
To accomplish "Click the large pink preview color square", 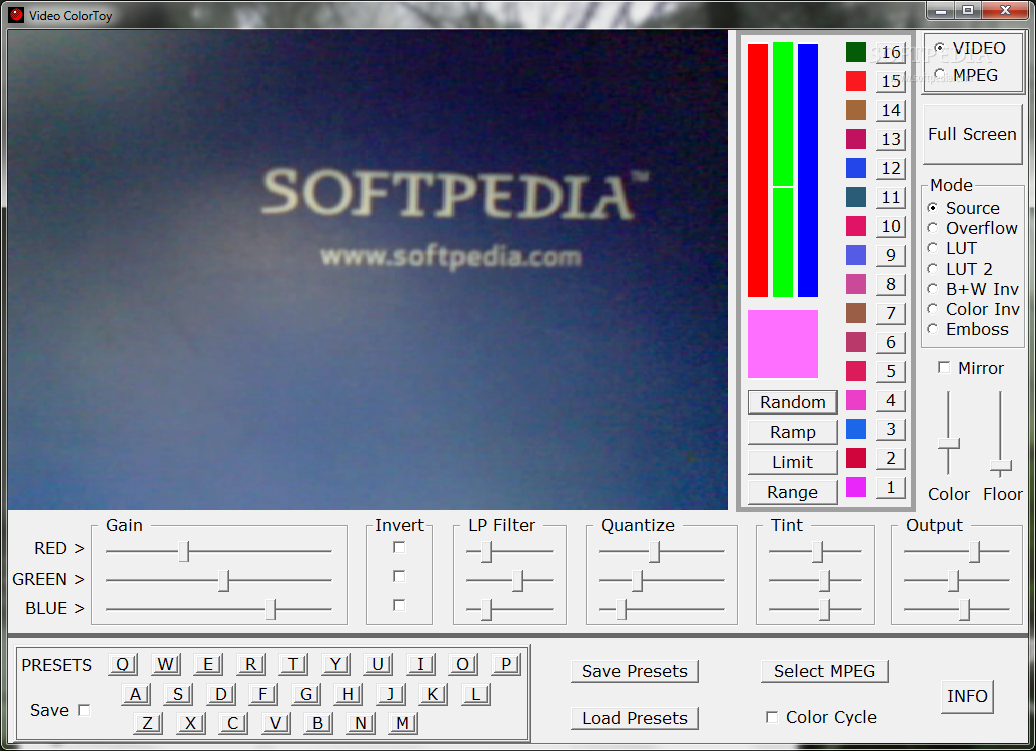I will (x=783, y=343).
